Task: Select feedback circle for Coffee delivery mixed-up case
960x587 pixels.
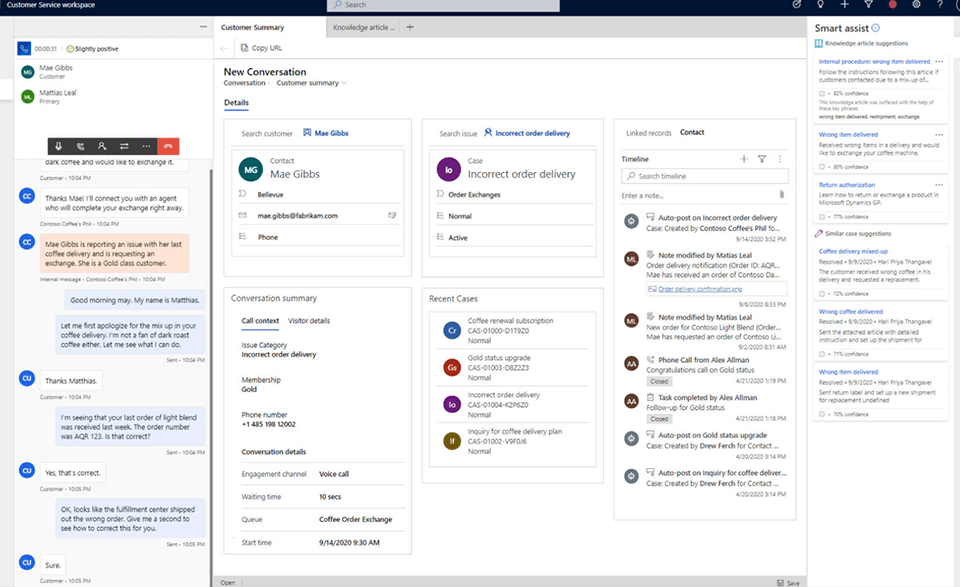Action: point(822,294)
